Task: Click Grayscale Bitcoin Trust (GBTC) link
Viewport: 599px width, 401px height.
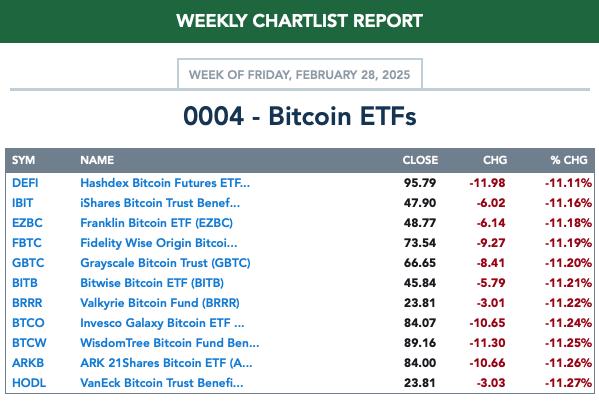Action: [x=165, y=263]
